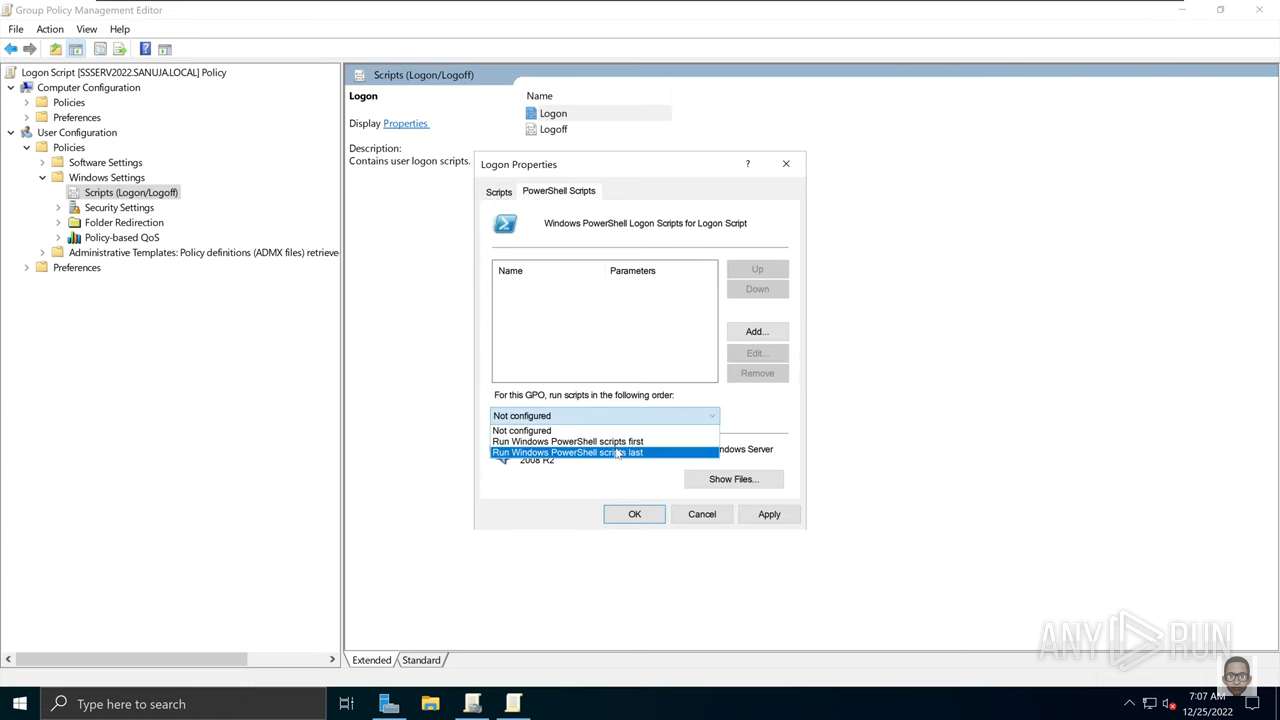Click the Name column header in scripts list
The width and height of the screenshot is (1280, 720).
(x=549, y=271)
